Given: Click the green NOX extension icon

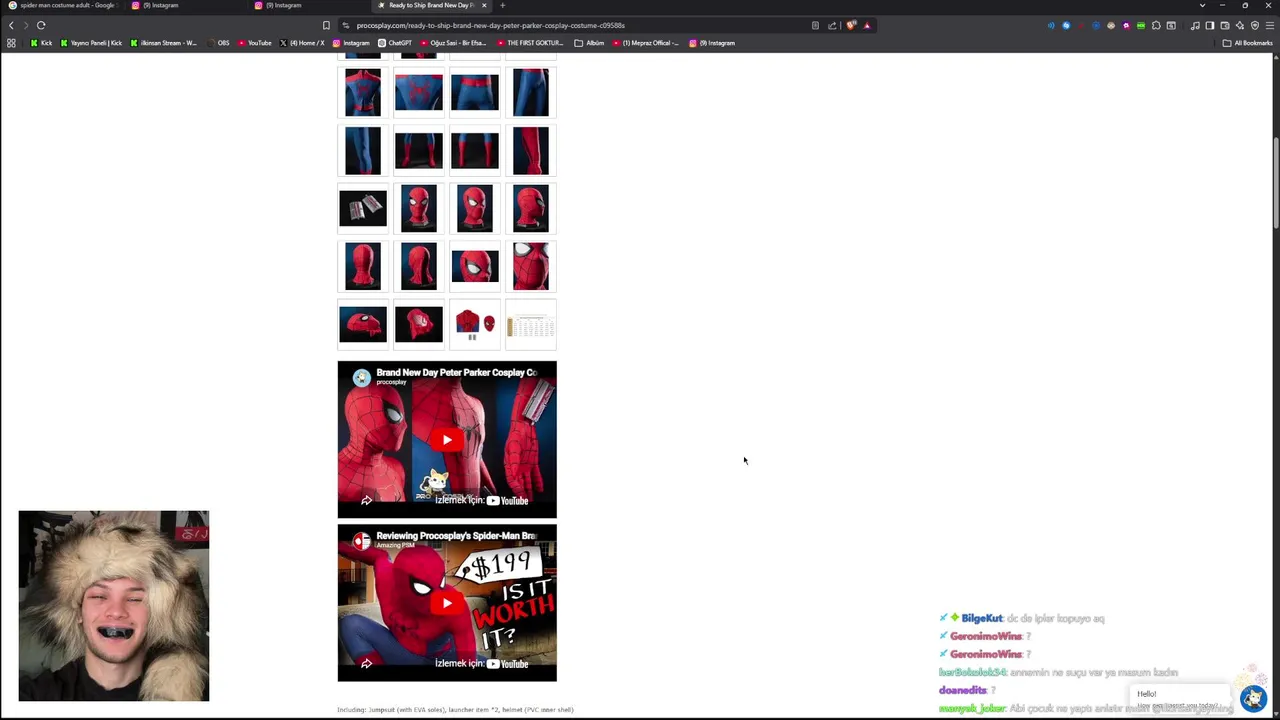Looking at the screenshot, I should coord(1141,25).
